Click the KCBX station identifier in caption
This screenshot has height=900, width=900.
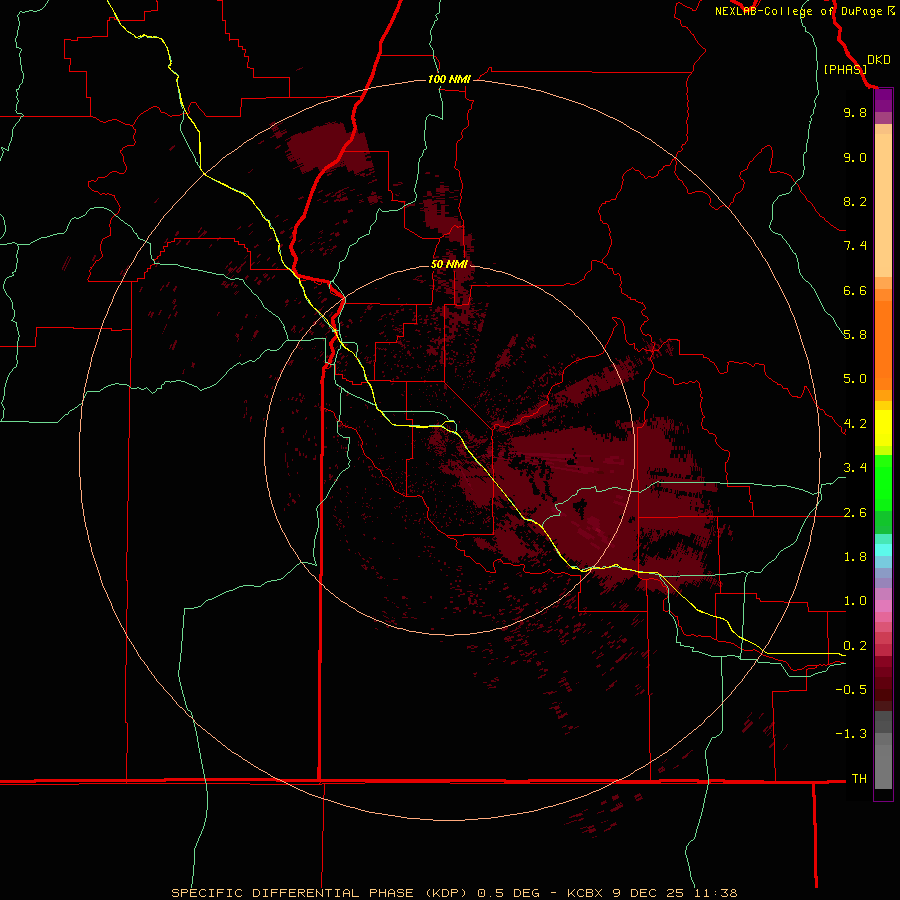tap(585, 893)
